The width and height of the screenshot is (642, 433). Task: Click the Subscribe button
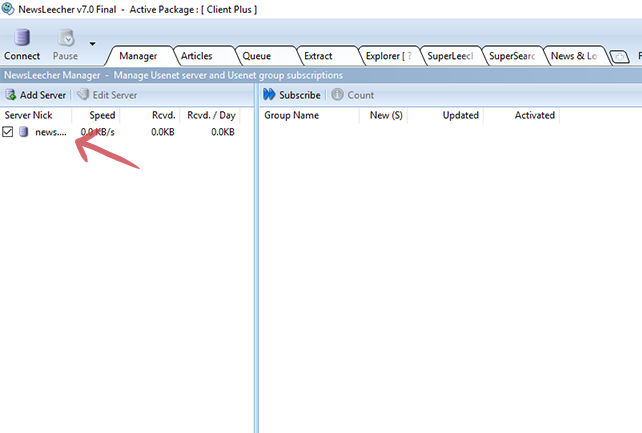[x=292, y=95]
